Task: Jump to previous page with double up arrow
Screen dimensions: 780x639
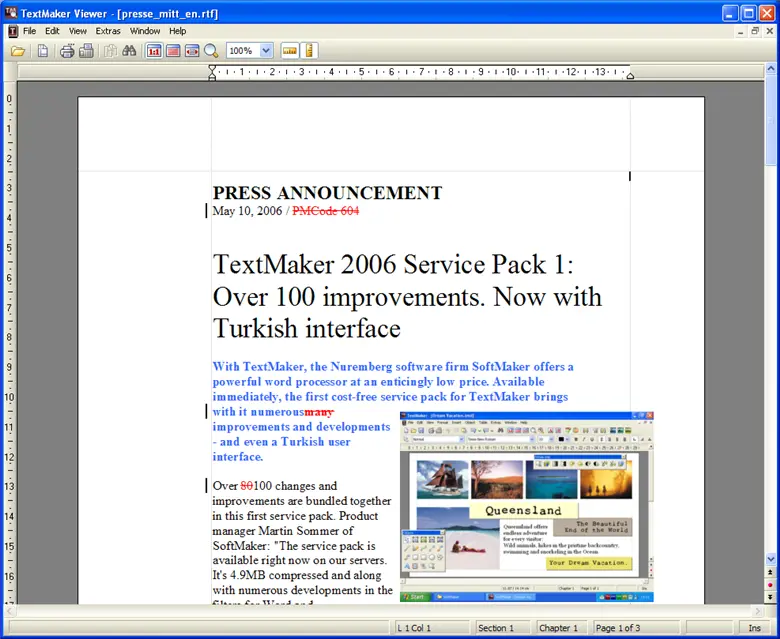Action: [x=771, y=572]
